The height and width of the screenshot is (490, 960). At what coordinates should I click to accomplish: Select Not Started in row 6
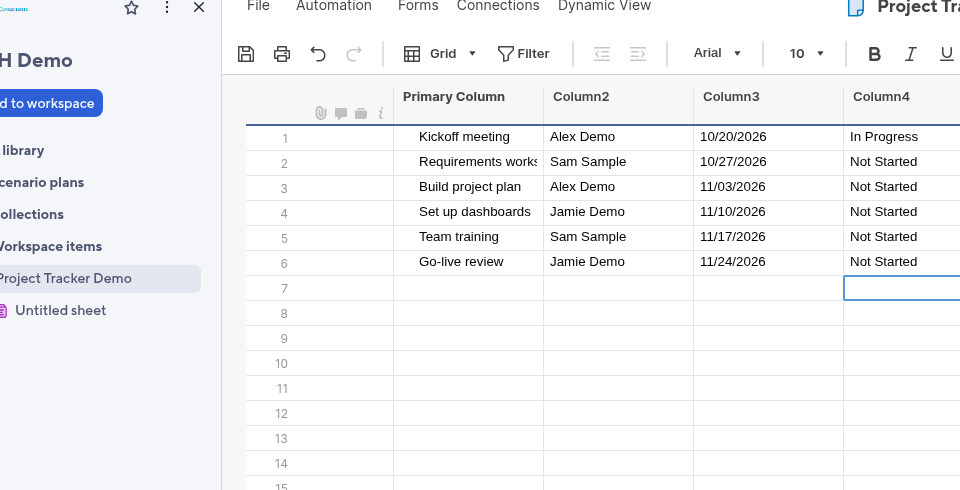click(x=902, y=263)
